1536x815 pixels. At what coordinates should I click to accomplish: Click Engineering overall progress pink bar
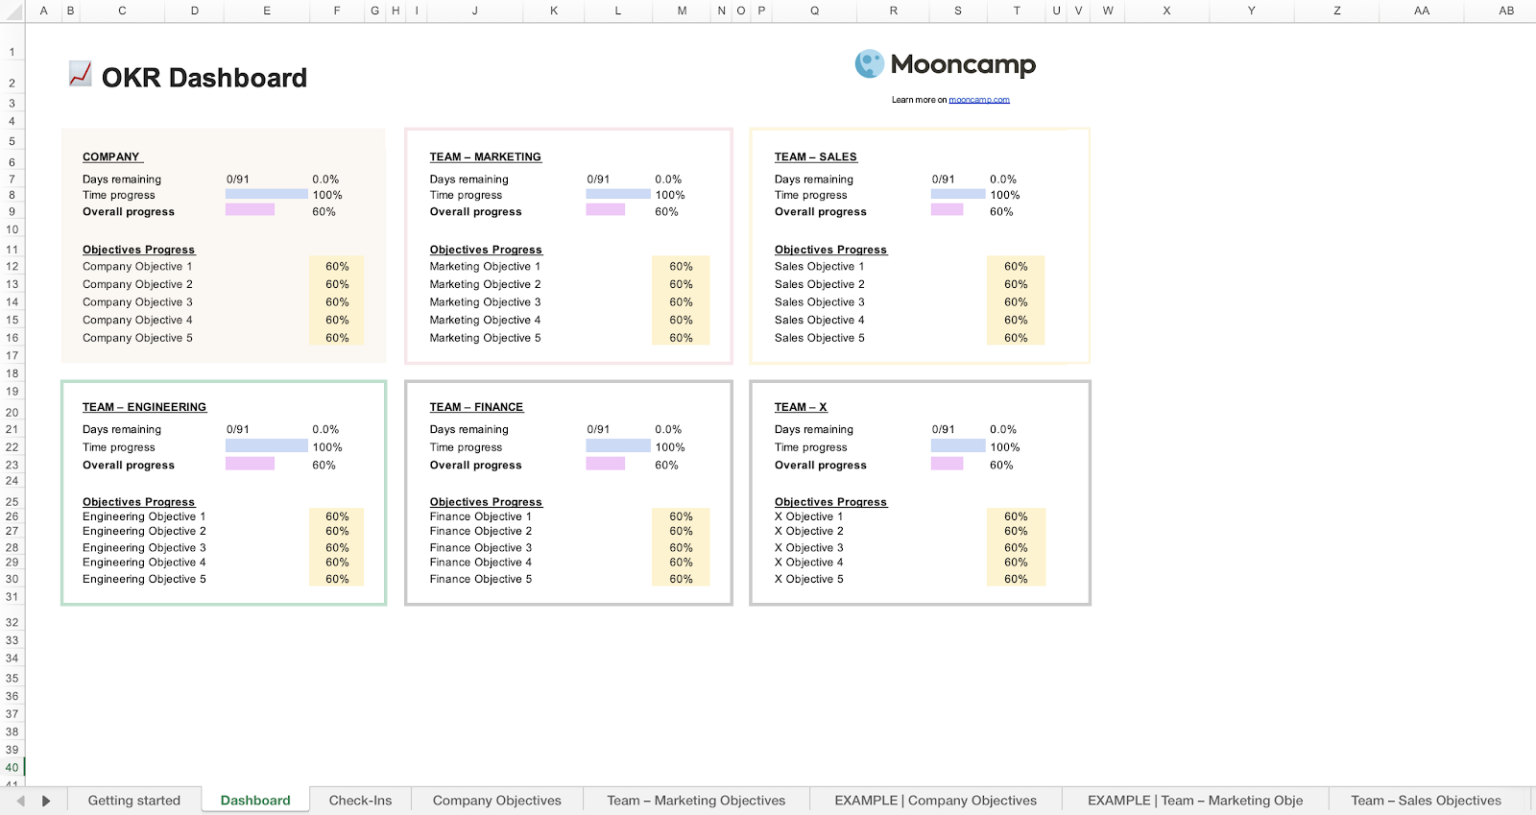[250, 464]
